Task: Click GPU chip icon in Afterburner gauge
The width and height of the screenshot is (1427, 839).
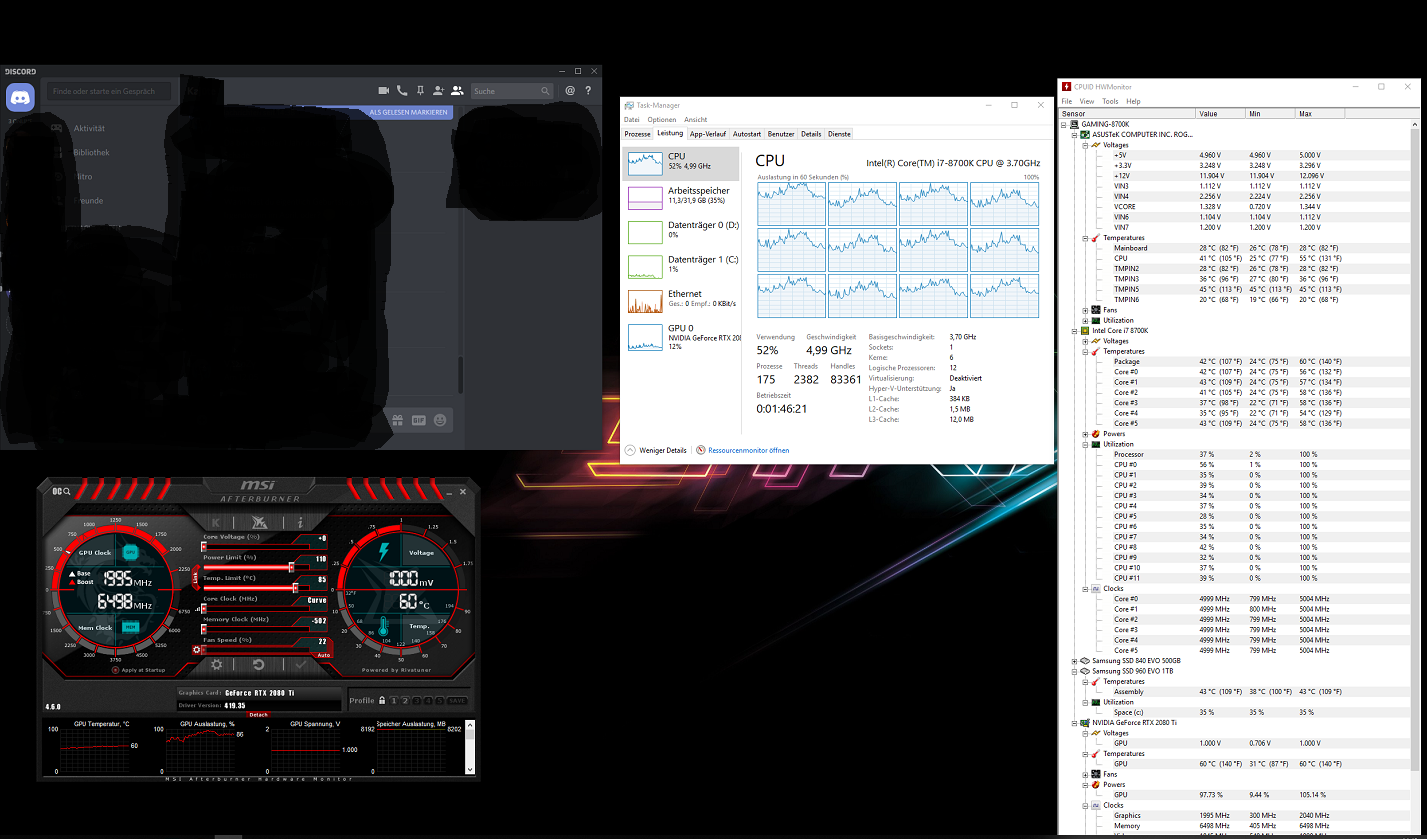Action: pyautogui.click(x=130, y=552)
